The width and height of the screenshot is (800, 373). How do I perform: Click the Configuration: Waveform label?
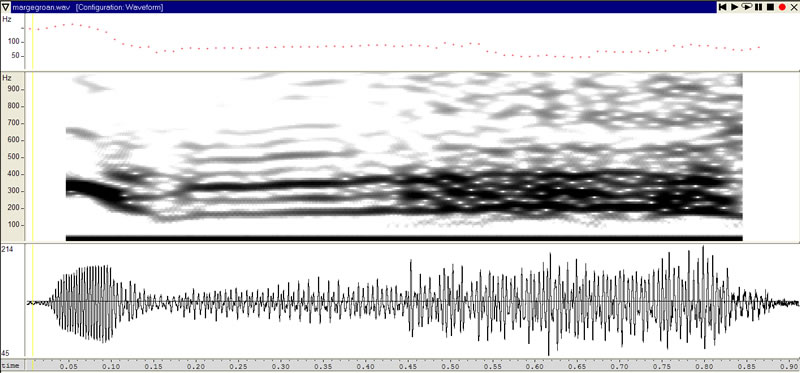[x=119, y=7]
